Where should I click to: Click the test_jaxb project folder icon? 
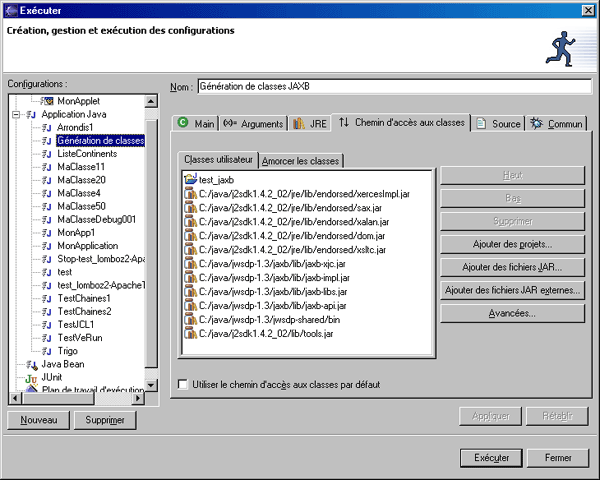(x=191, y=179)
